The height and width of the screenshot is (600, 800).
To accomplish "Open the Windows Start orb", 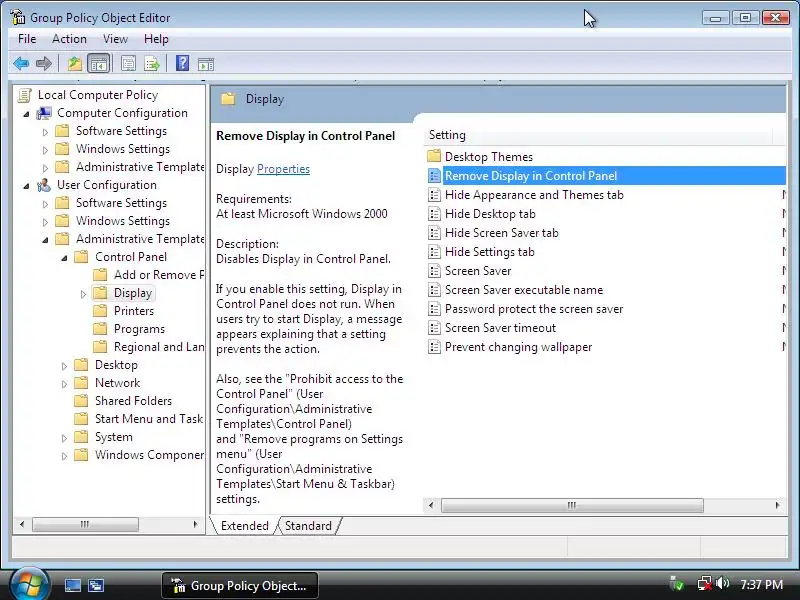I will (x=29, y=585).
